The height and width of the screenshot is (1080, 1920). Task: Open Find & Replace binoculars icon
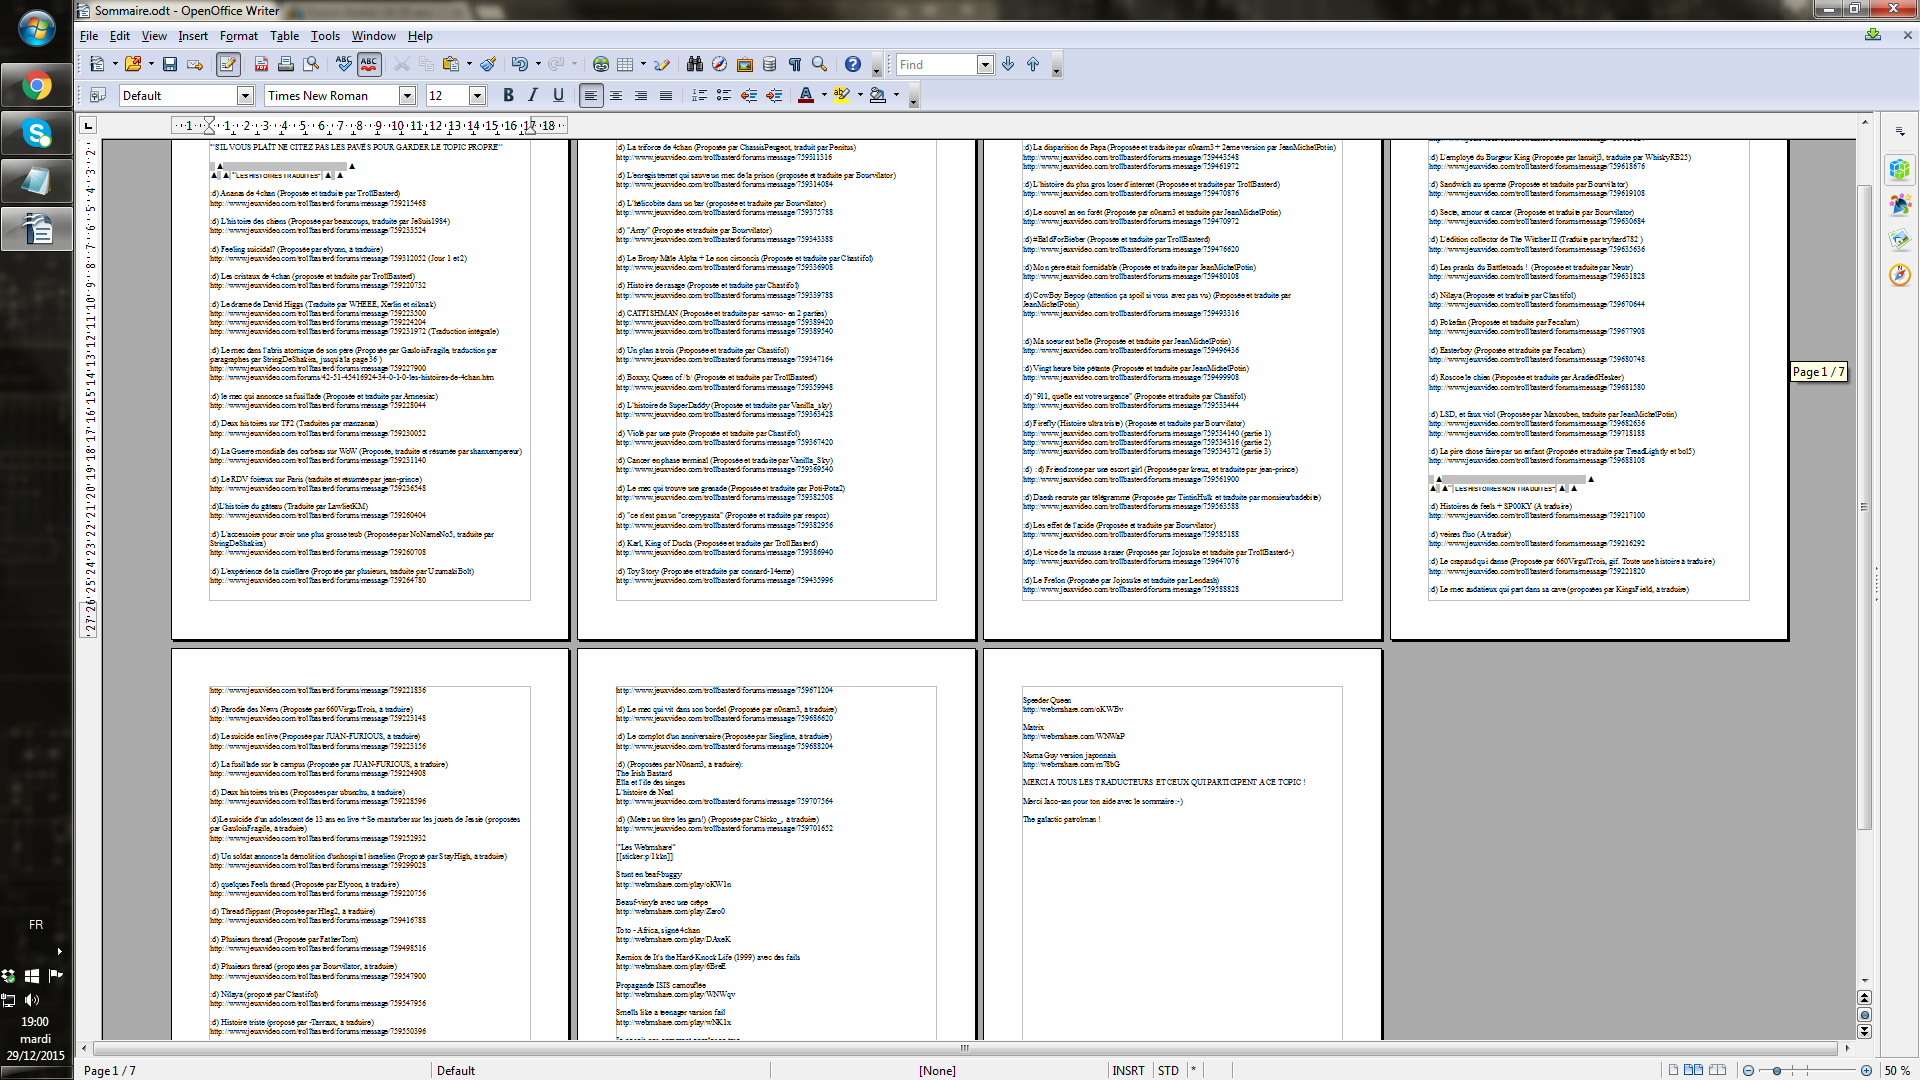coord(695,64)
